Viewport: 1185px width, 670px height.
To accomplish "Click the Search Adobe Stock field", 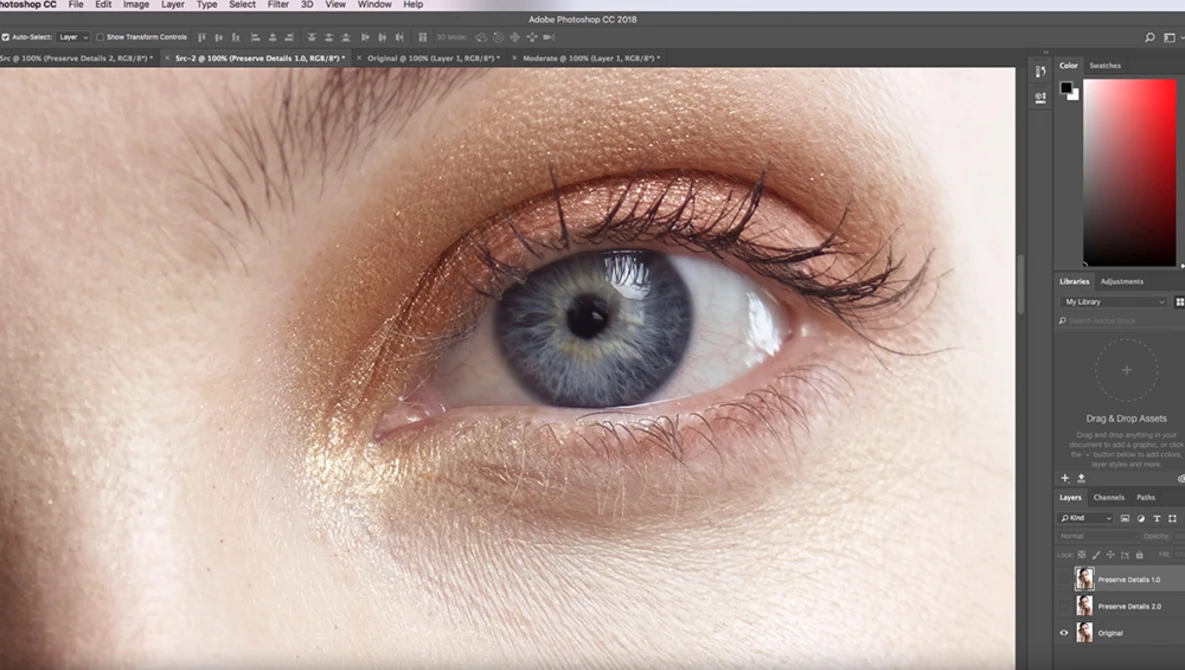I will pos(1122,321).
